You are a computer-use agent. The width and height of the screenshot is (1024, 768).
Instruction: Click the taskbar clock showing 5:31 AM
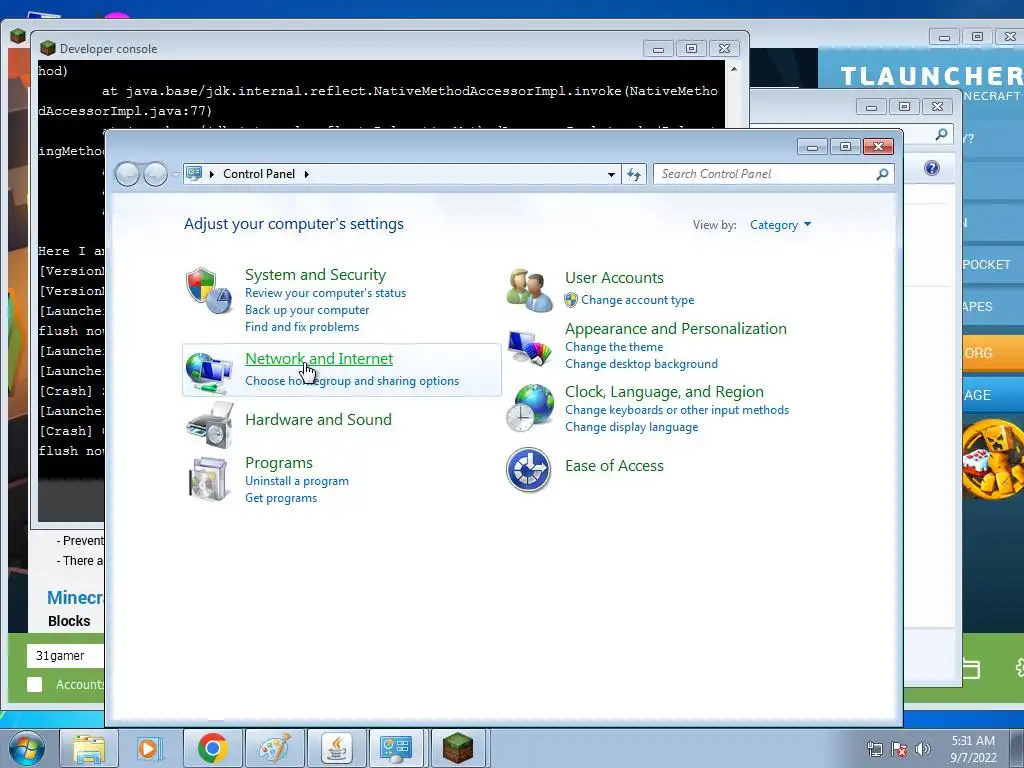973,749
